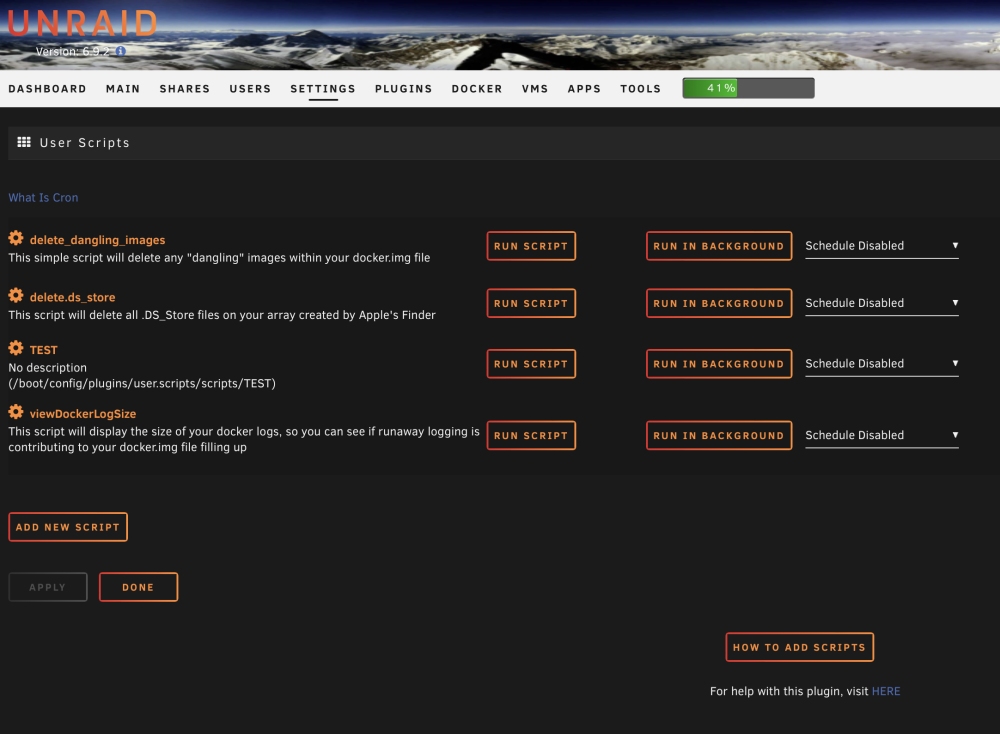The image size is (1000, 734).
Task: Click the docker logs size description text
Action: pyautogui.click(x=244, y=439)
